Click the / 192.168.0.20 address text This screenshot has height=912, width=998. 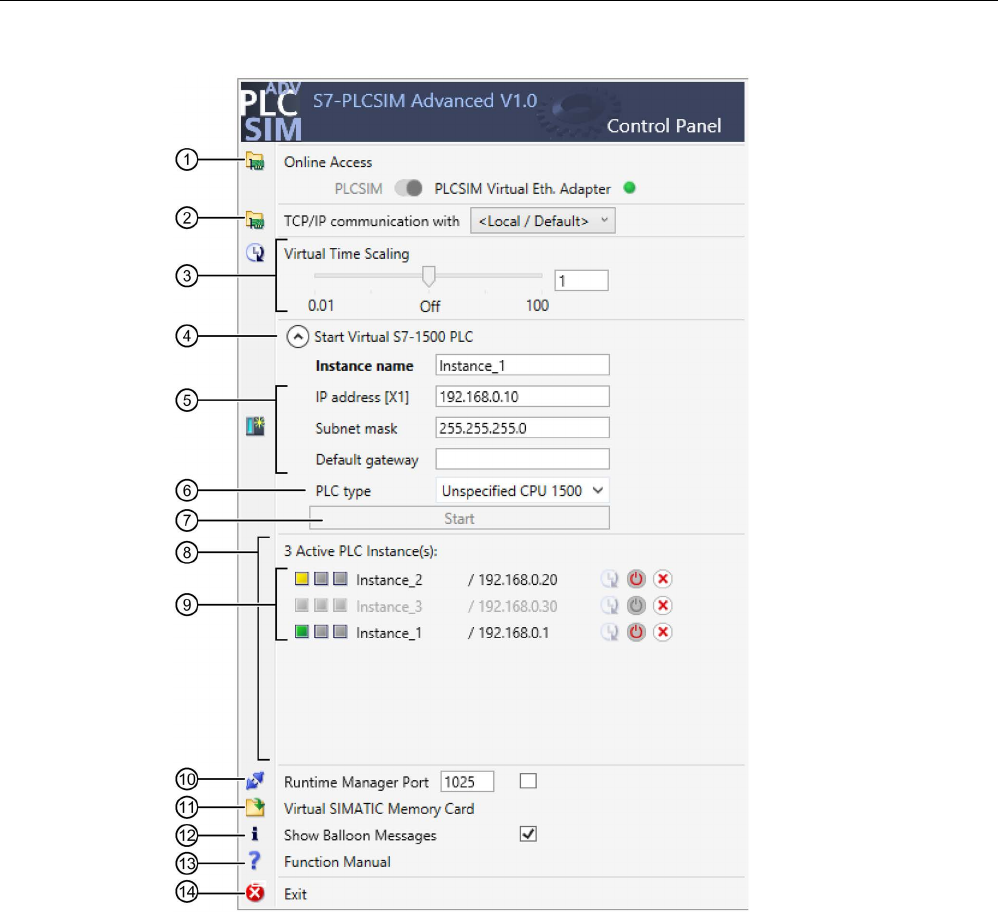[x=512, y=580]
